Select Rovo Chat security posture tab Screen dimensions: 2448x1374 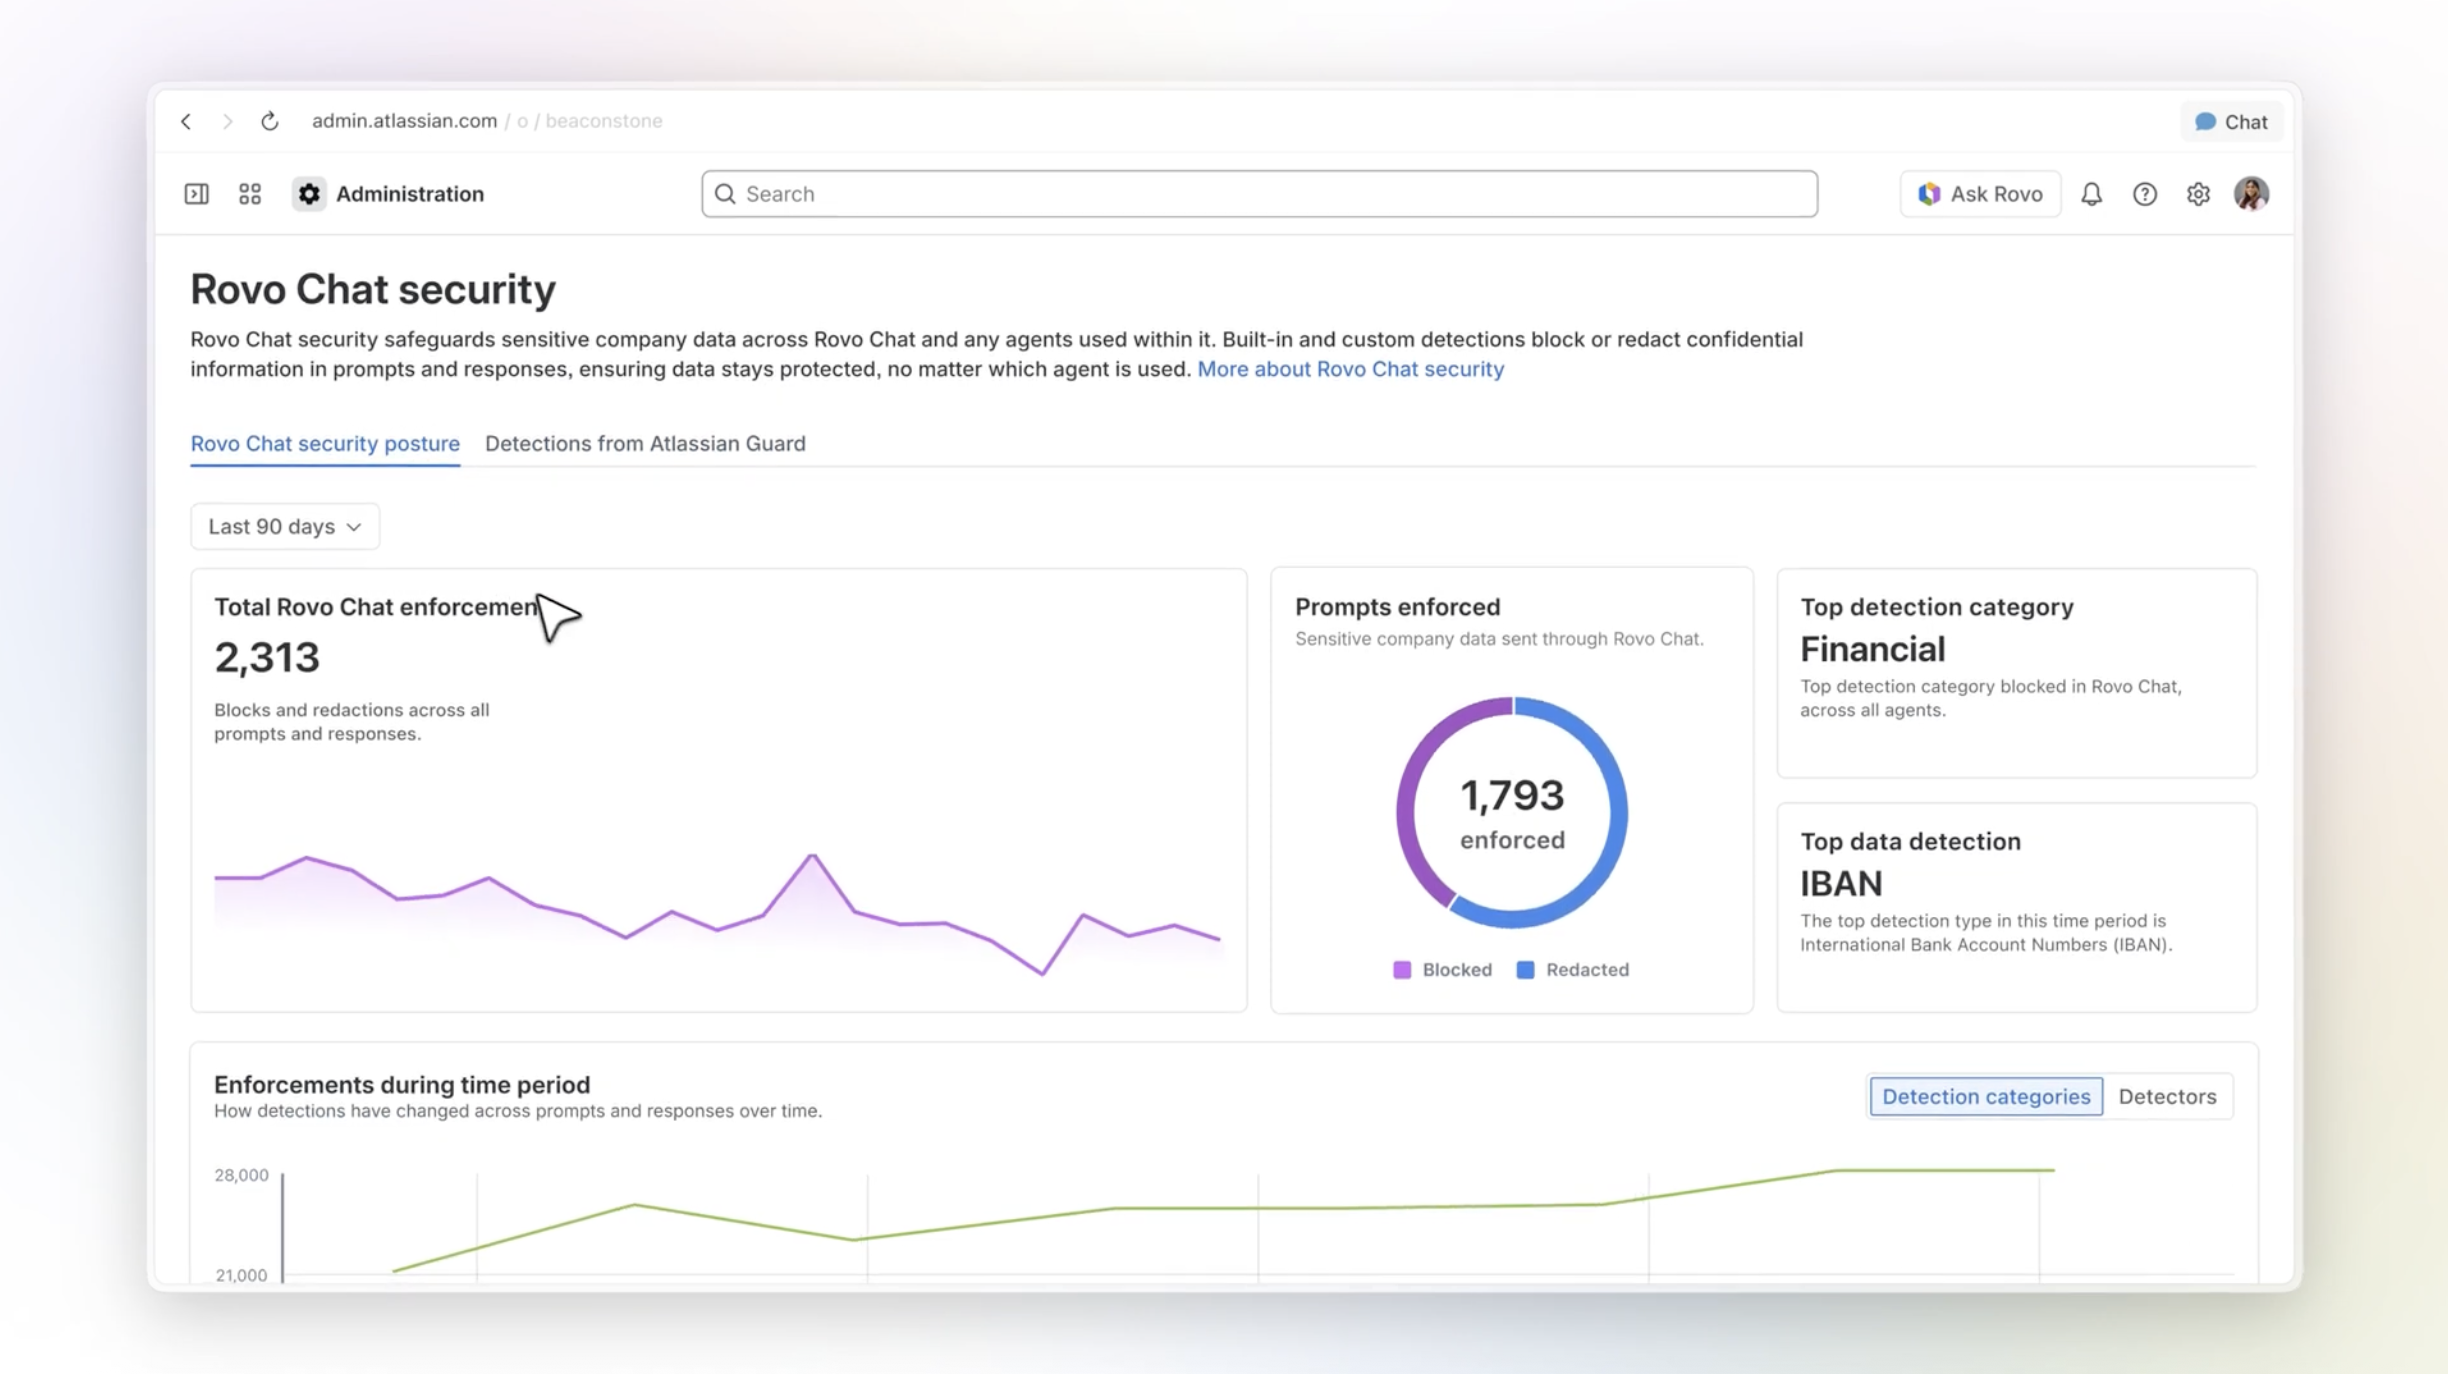click(x=325, y=443)
